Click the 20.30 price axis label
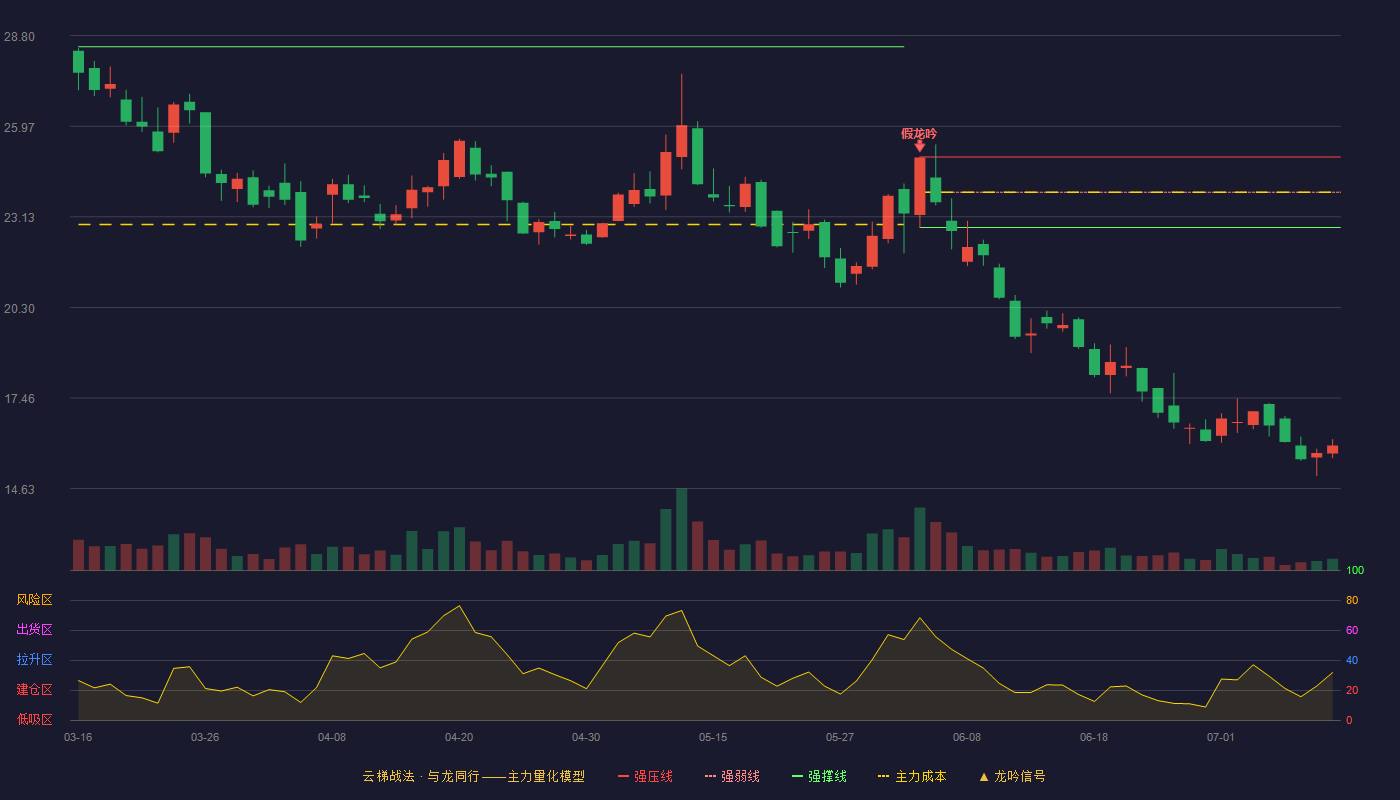The height and width of the screenshot is (800, 1400). pos(19,309)
